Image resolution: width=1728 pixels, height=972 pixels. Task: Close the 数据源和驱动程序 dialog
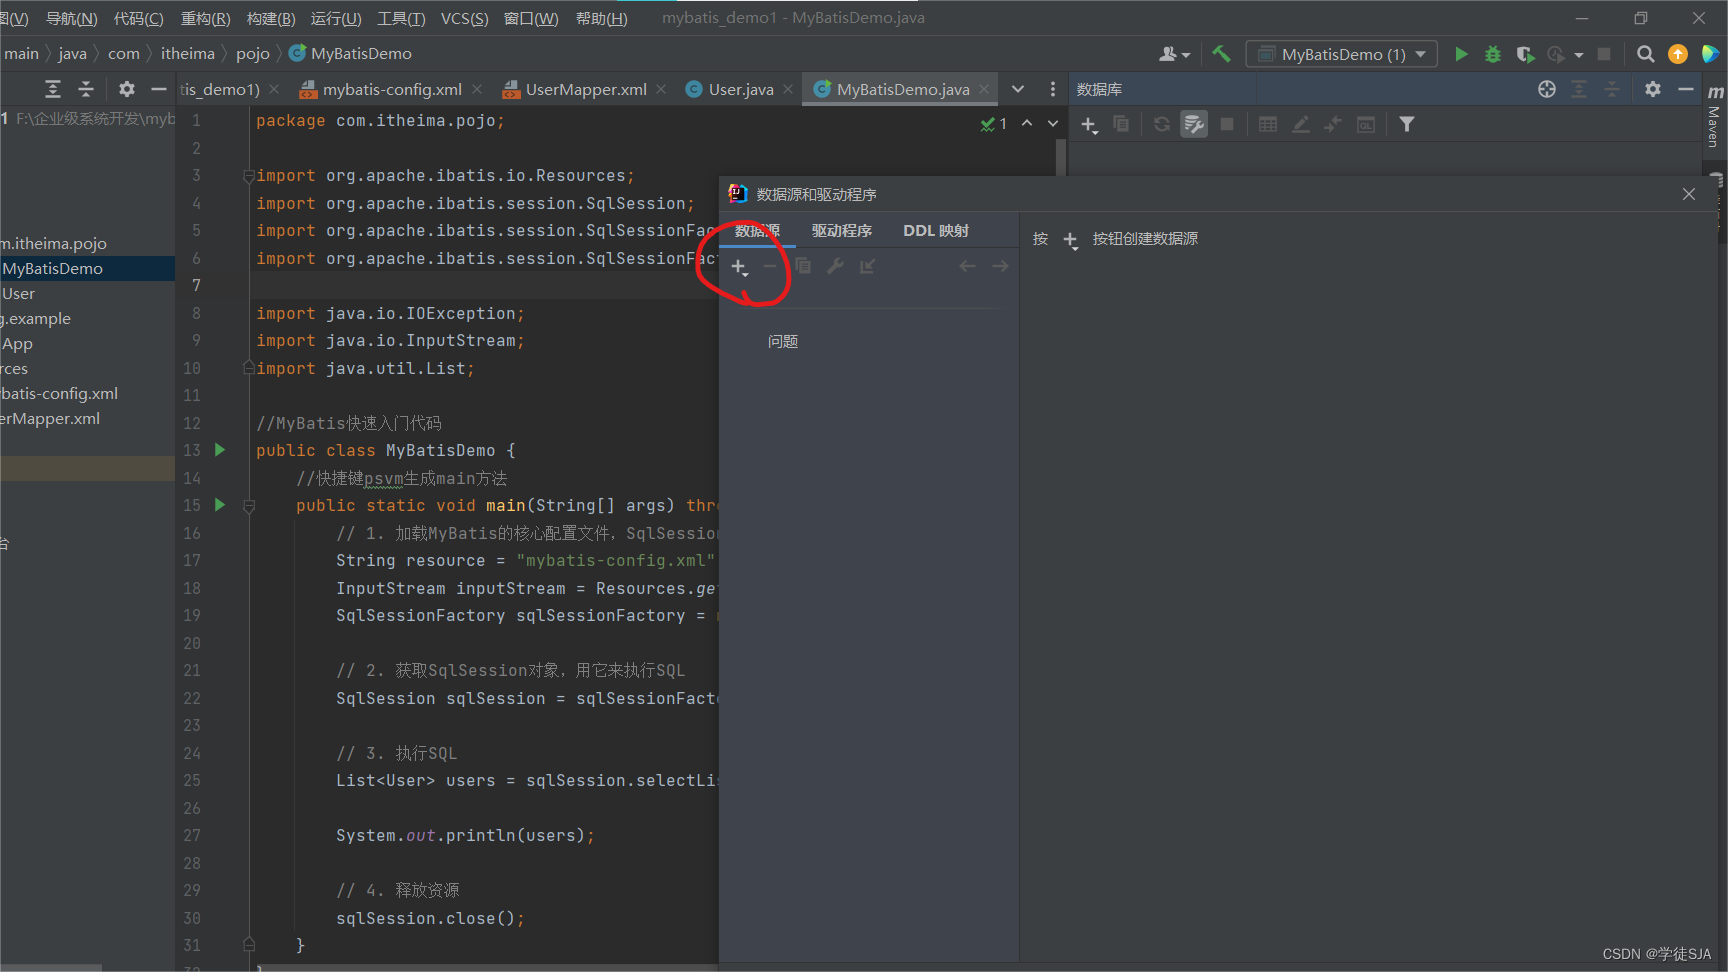(x=1689, y=194)
